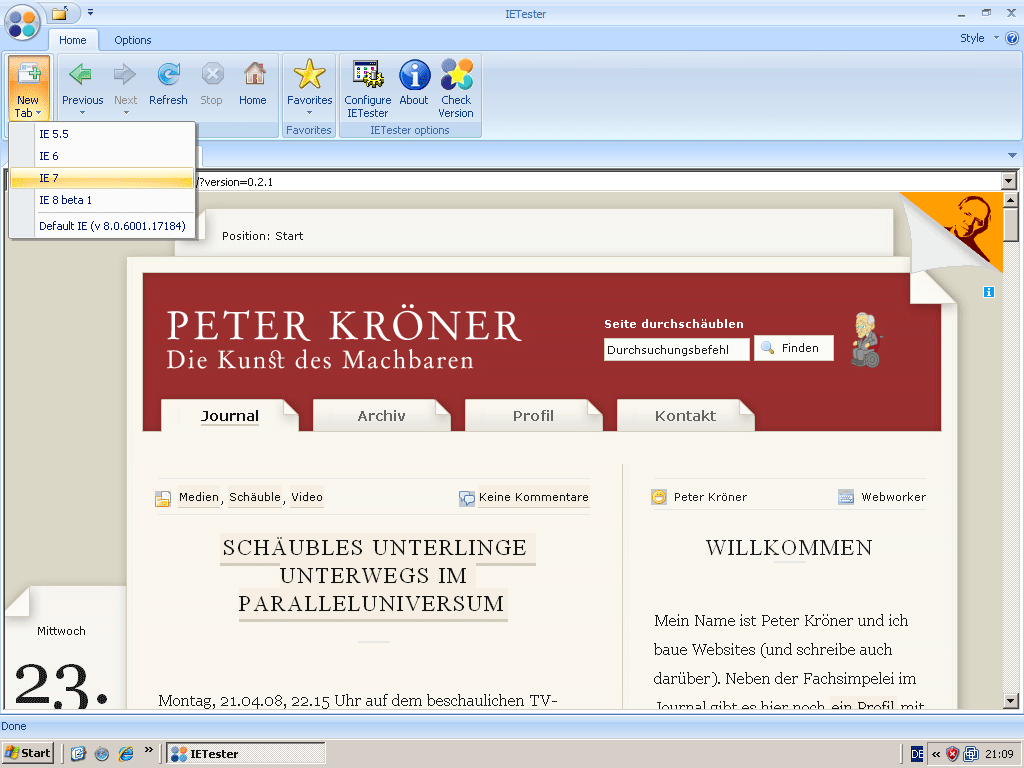
Task: Open the address bar dropdown arrow
Action: 1009,182
